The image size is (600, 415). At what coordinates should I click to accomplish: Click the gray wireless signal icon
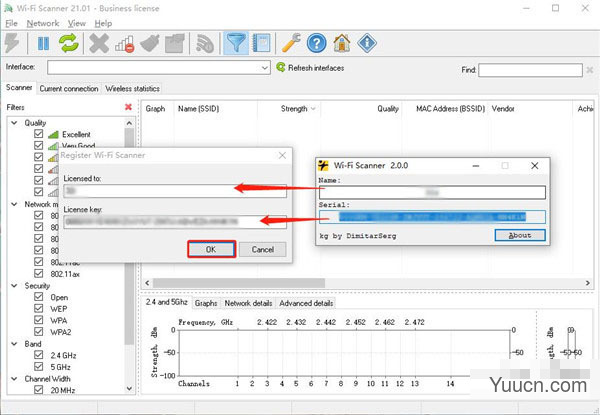pos(205,43)
